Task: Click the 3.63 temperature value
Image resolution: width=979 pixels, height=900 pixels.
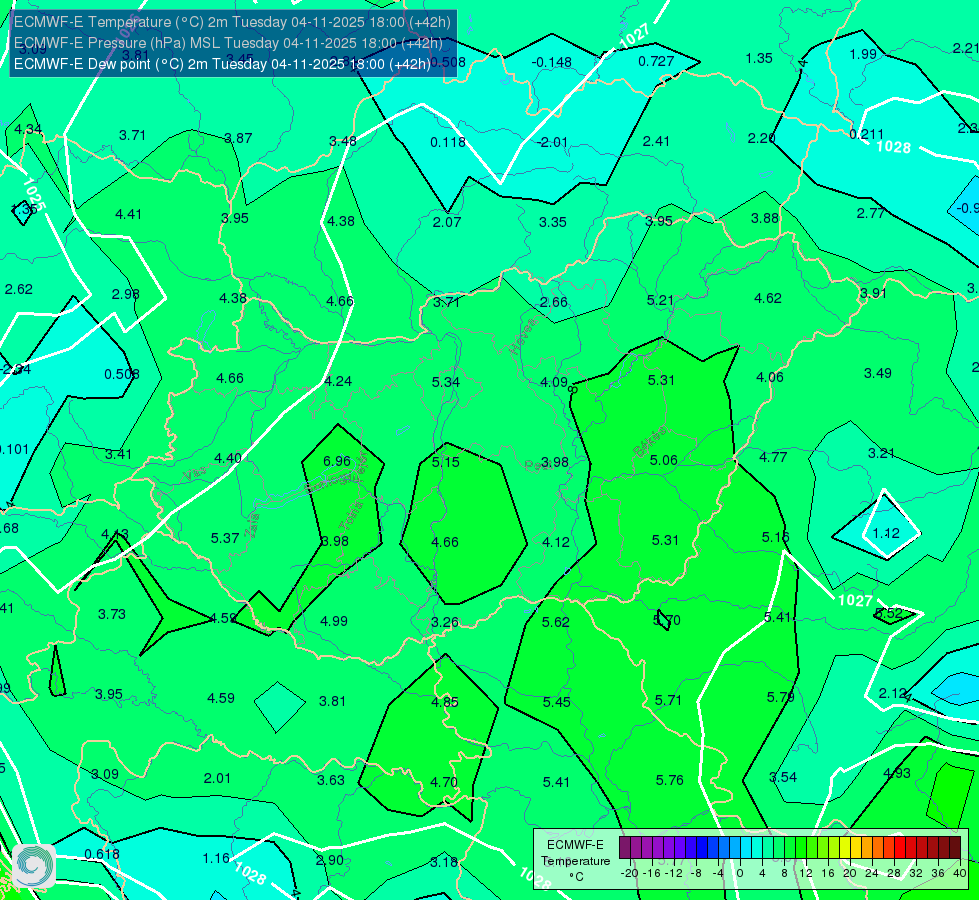Action: (x=330, y=780)
